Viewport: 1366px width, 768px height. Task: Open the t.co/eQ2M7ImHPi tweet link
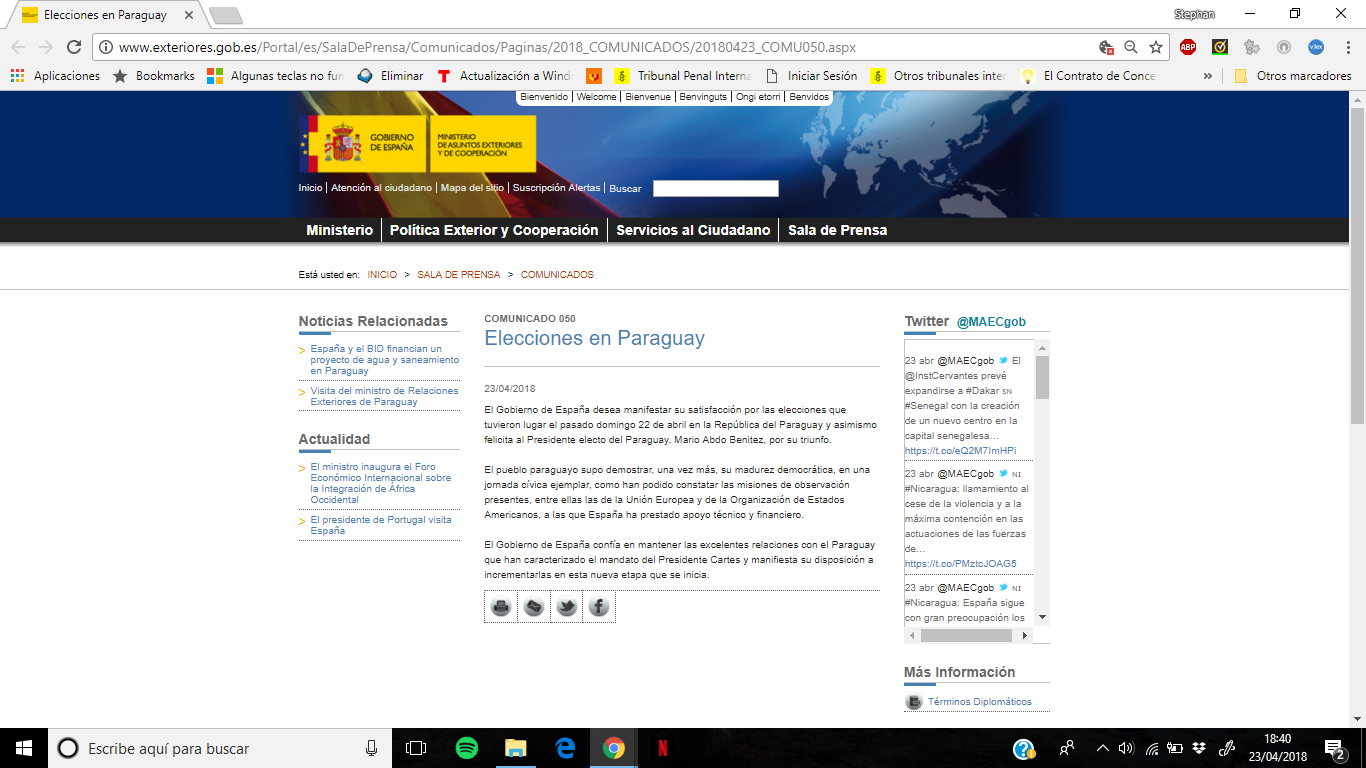(x=960, y=451)
